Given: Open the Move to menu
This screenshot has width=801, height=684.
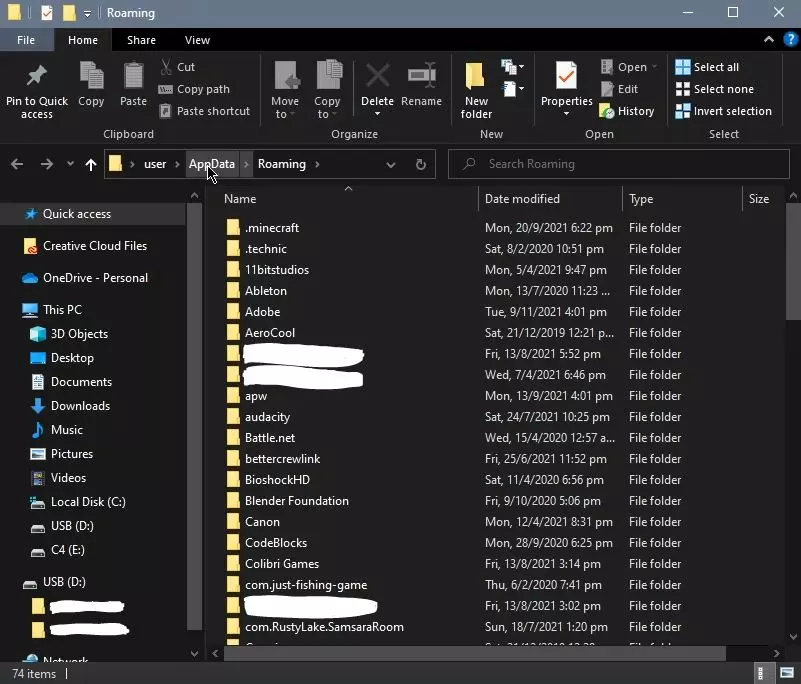Looking at the screenshot, I should [x=285, y=90].
